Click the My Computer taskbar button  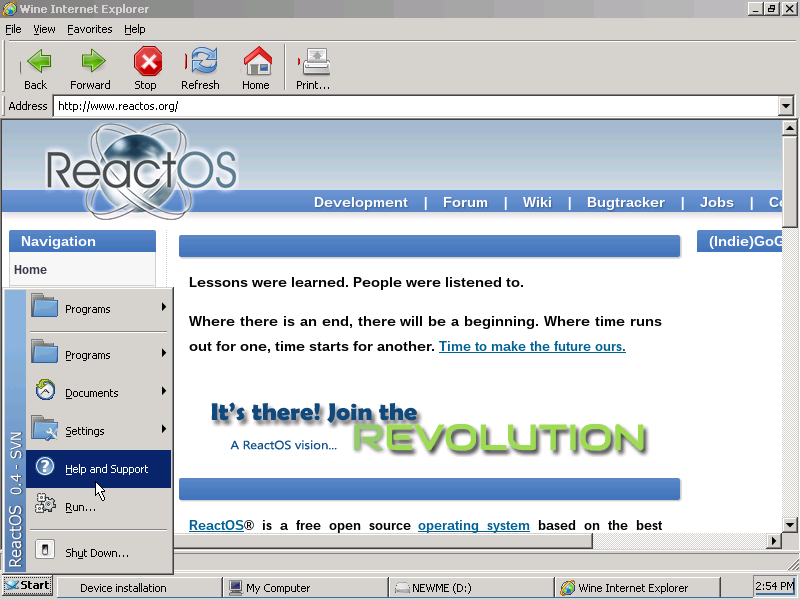pyautogui.click(x=304, y=588)
